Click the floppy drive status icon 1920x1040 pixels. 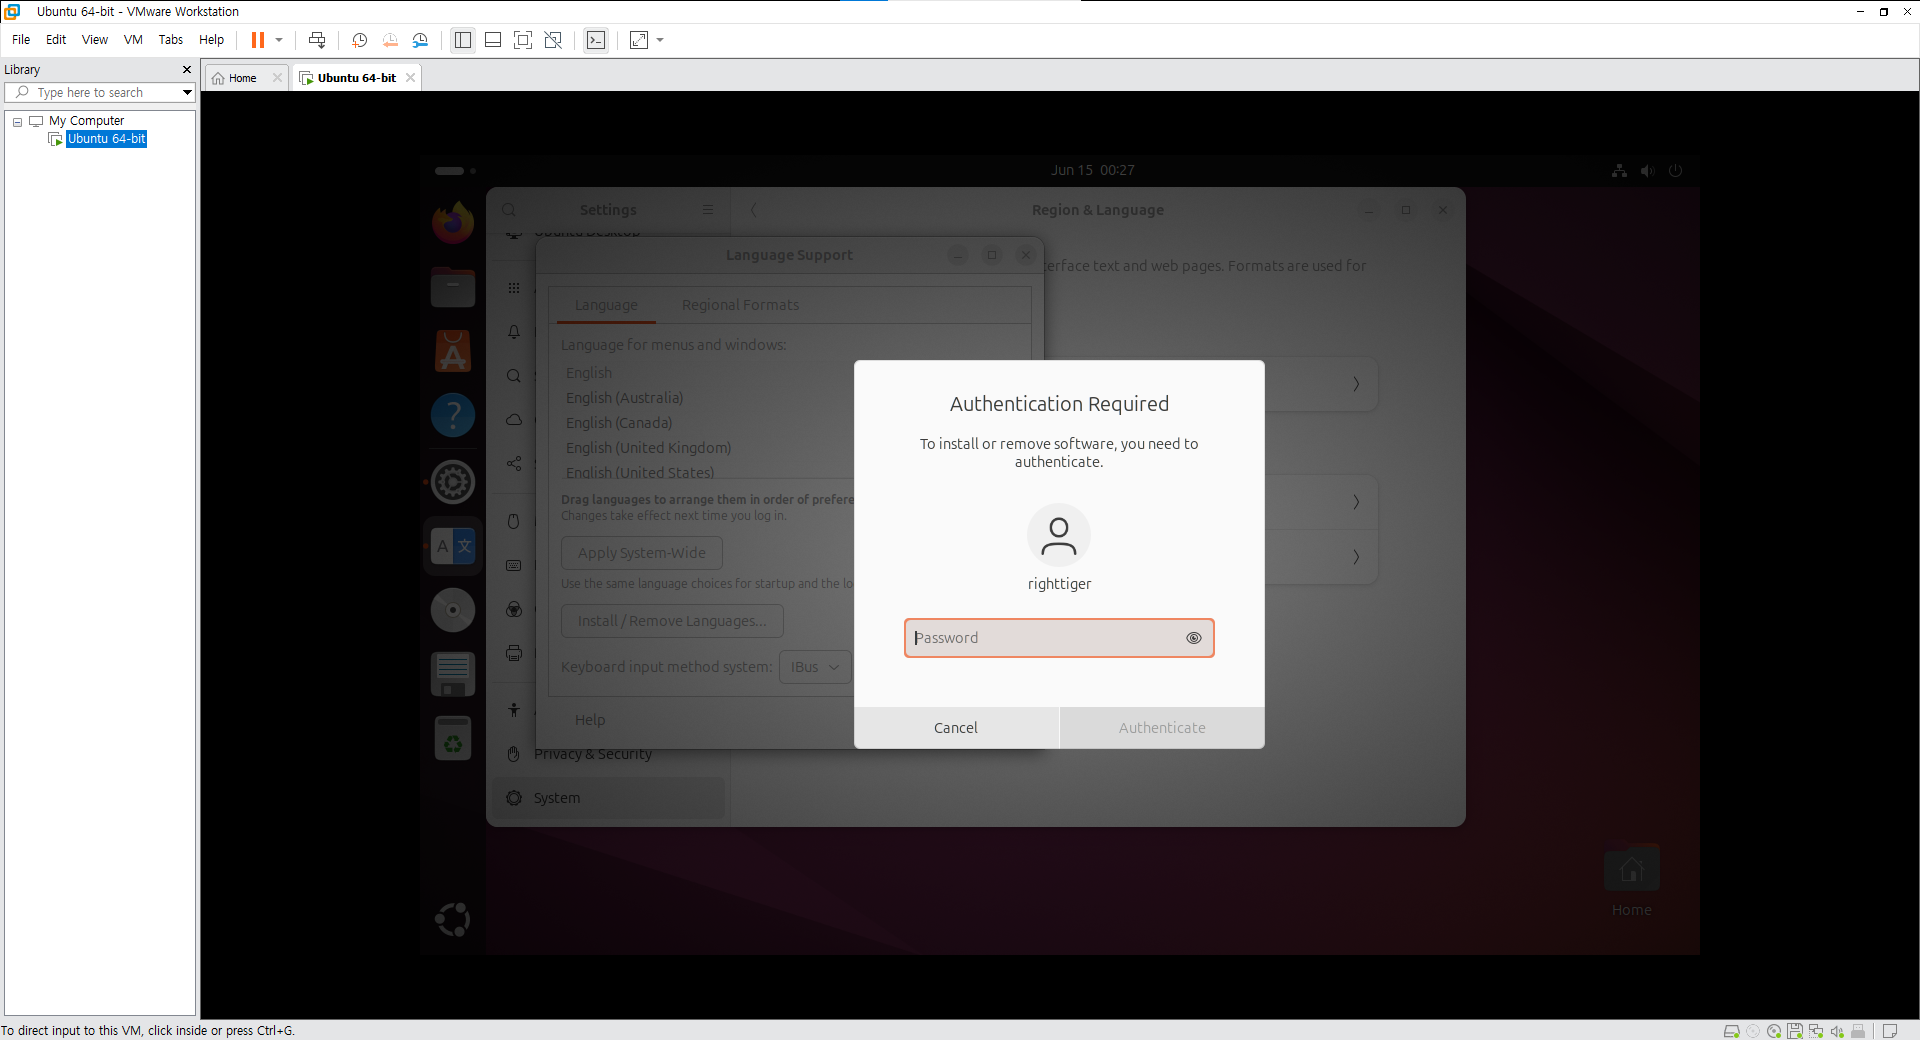(1795, 1031)
